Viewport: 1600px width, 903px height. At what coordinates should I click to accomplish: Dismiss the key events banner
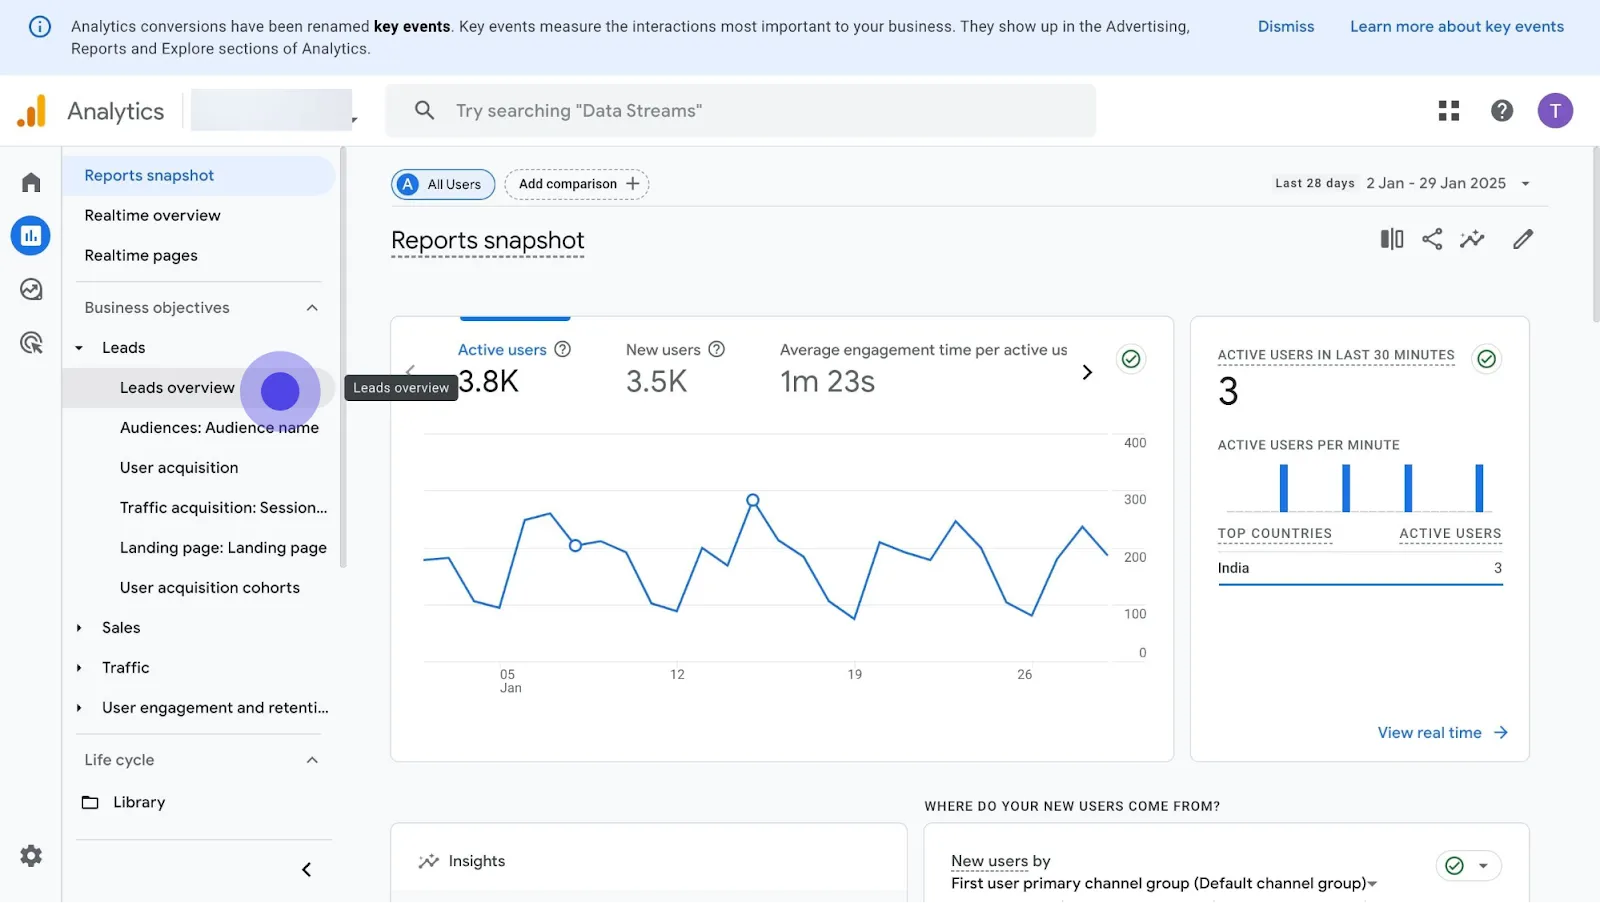click(1286, 27)
